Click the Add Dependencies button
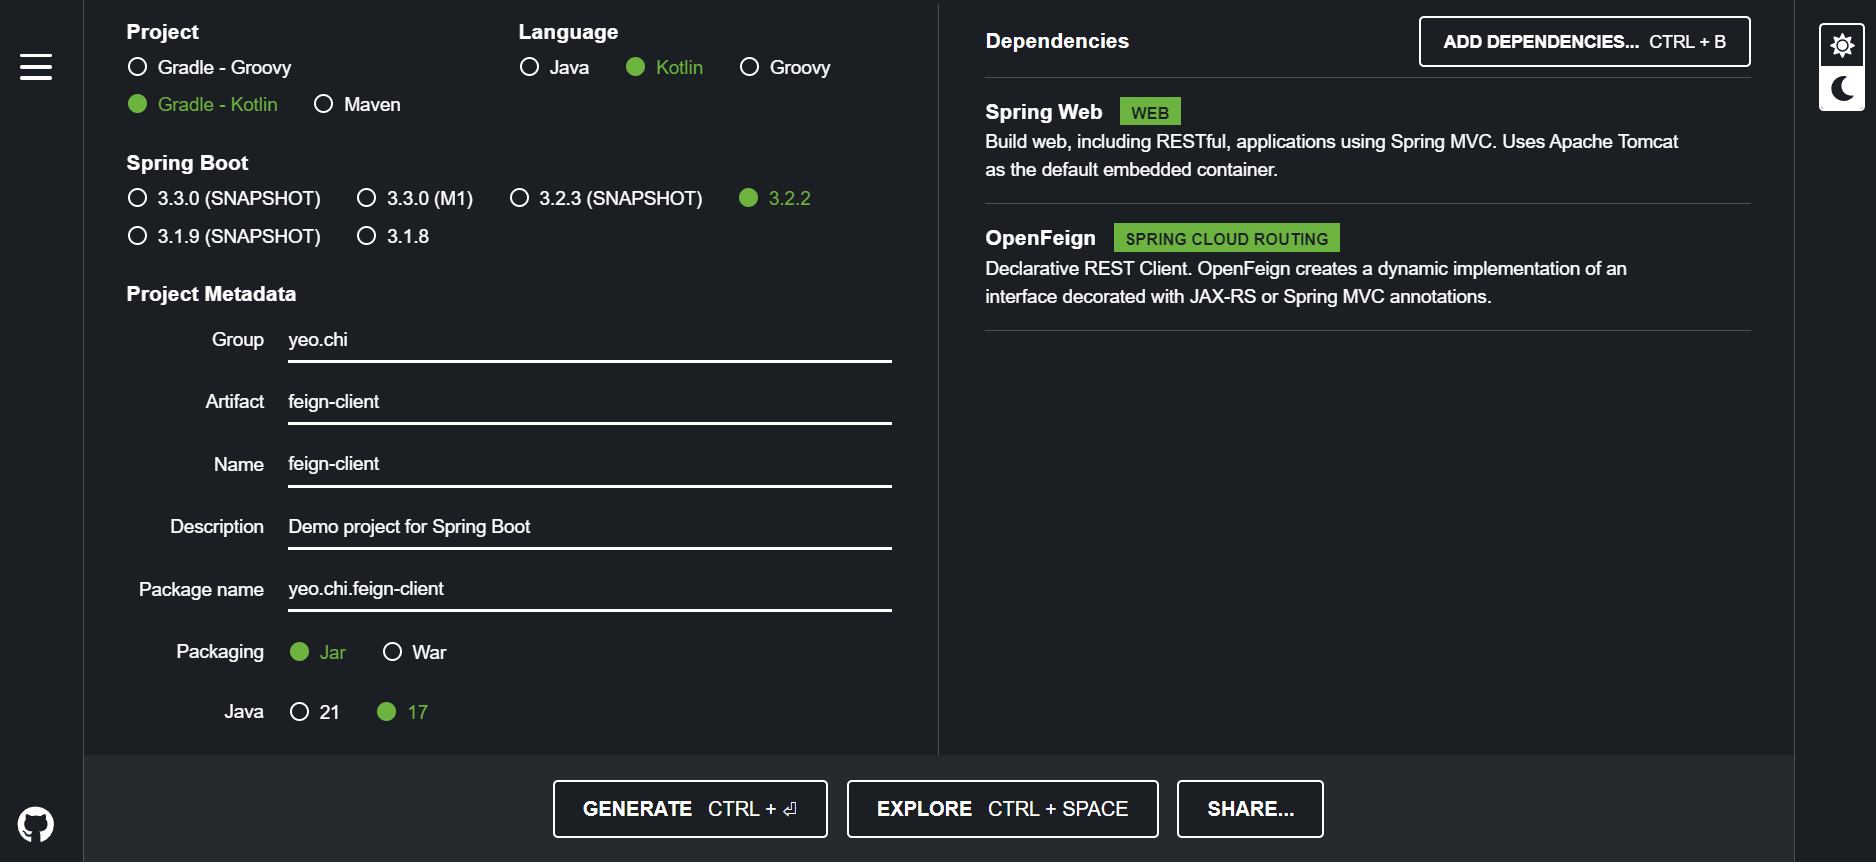 (x=1584, y=42)
